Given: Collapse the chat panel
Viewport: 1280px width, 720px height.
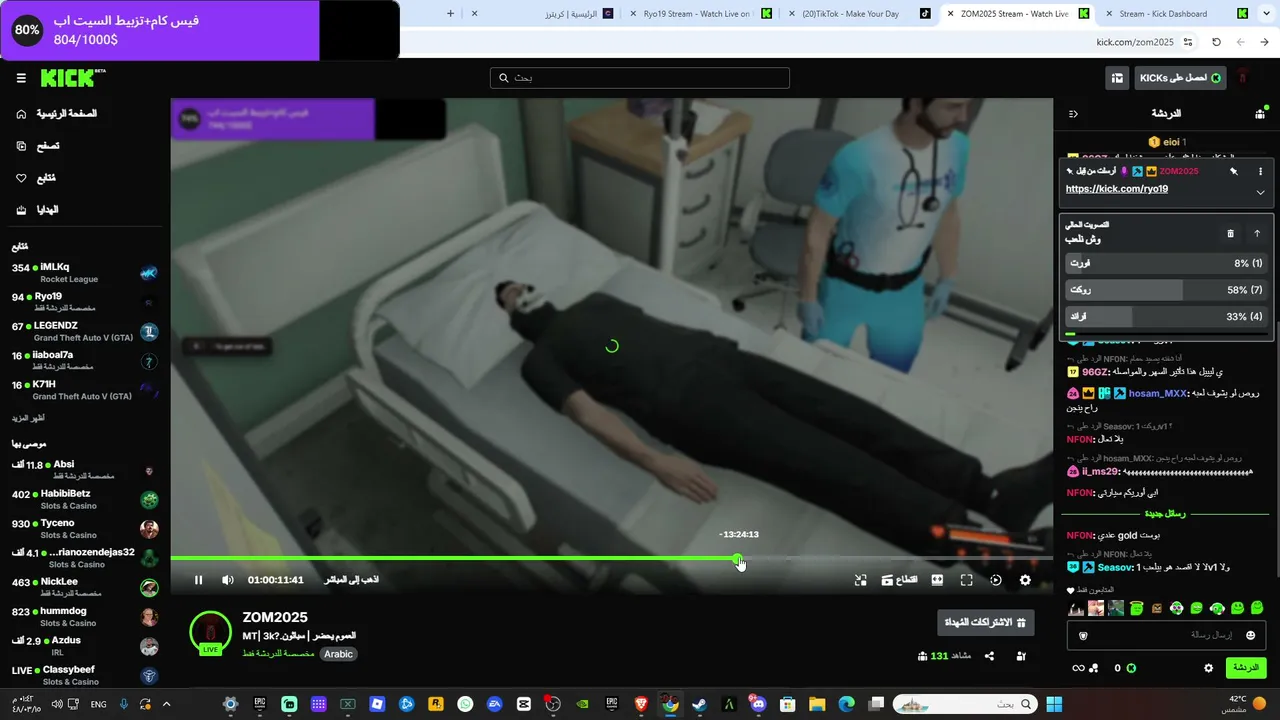Looking at the screenshot, I should coord(1073,114).
